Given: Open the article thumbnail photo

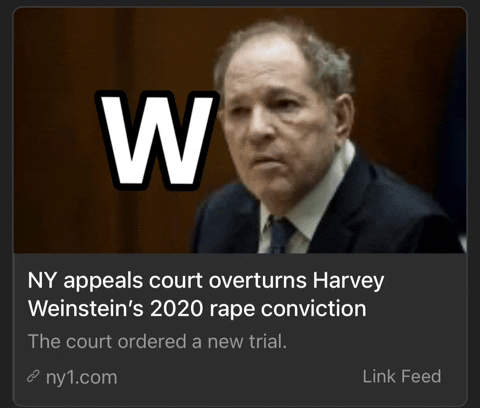Looking at the screenshot, I should pyautogui.click(x=240, y=131).
